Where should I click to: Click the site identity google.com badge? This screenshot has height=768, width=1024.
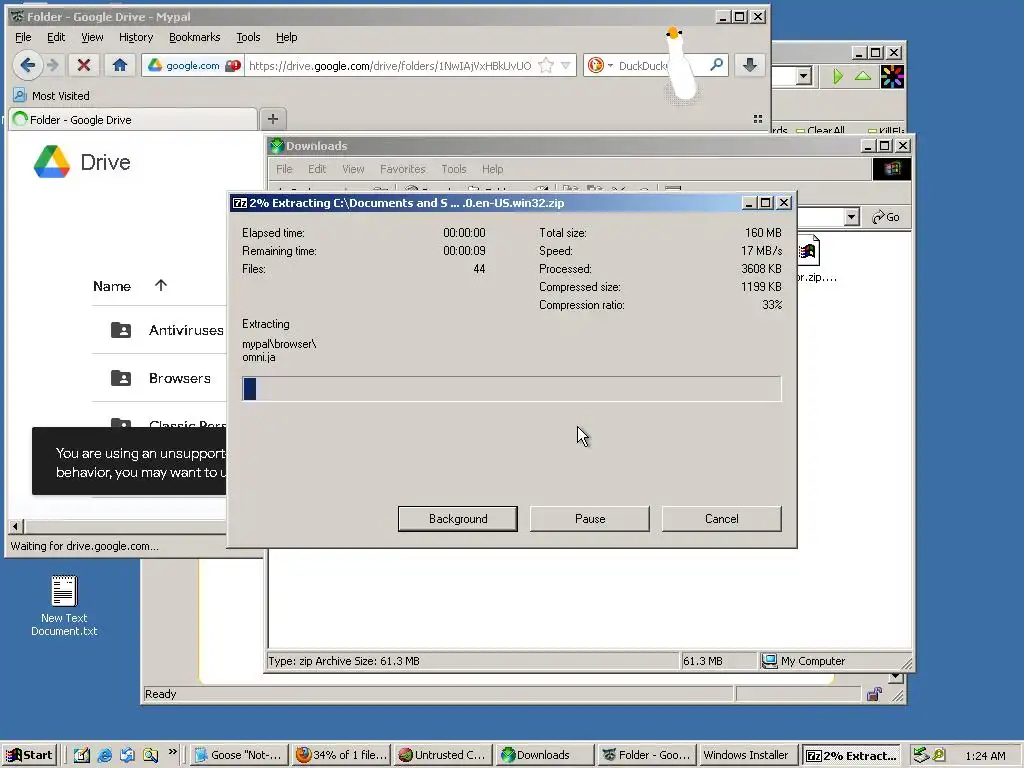(x=193, y=65)
